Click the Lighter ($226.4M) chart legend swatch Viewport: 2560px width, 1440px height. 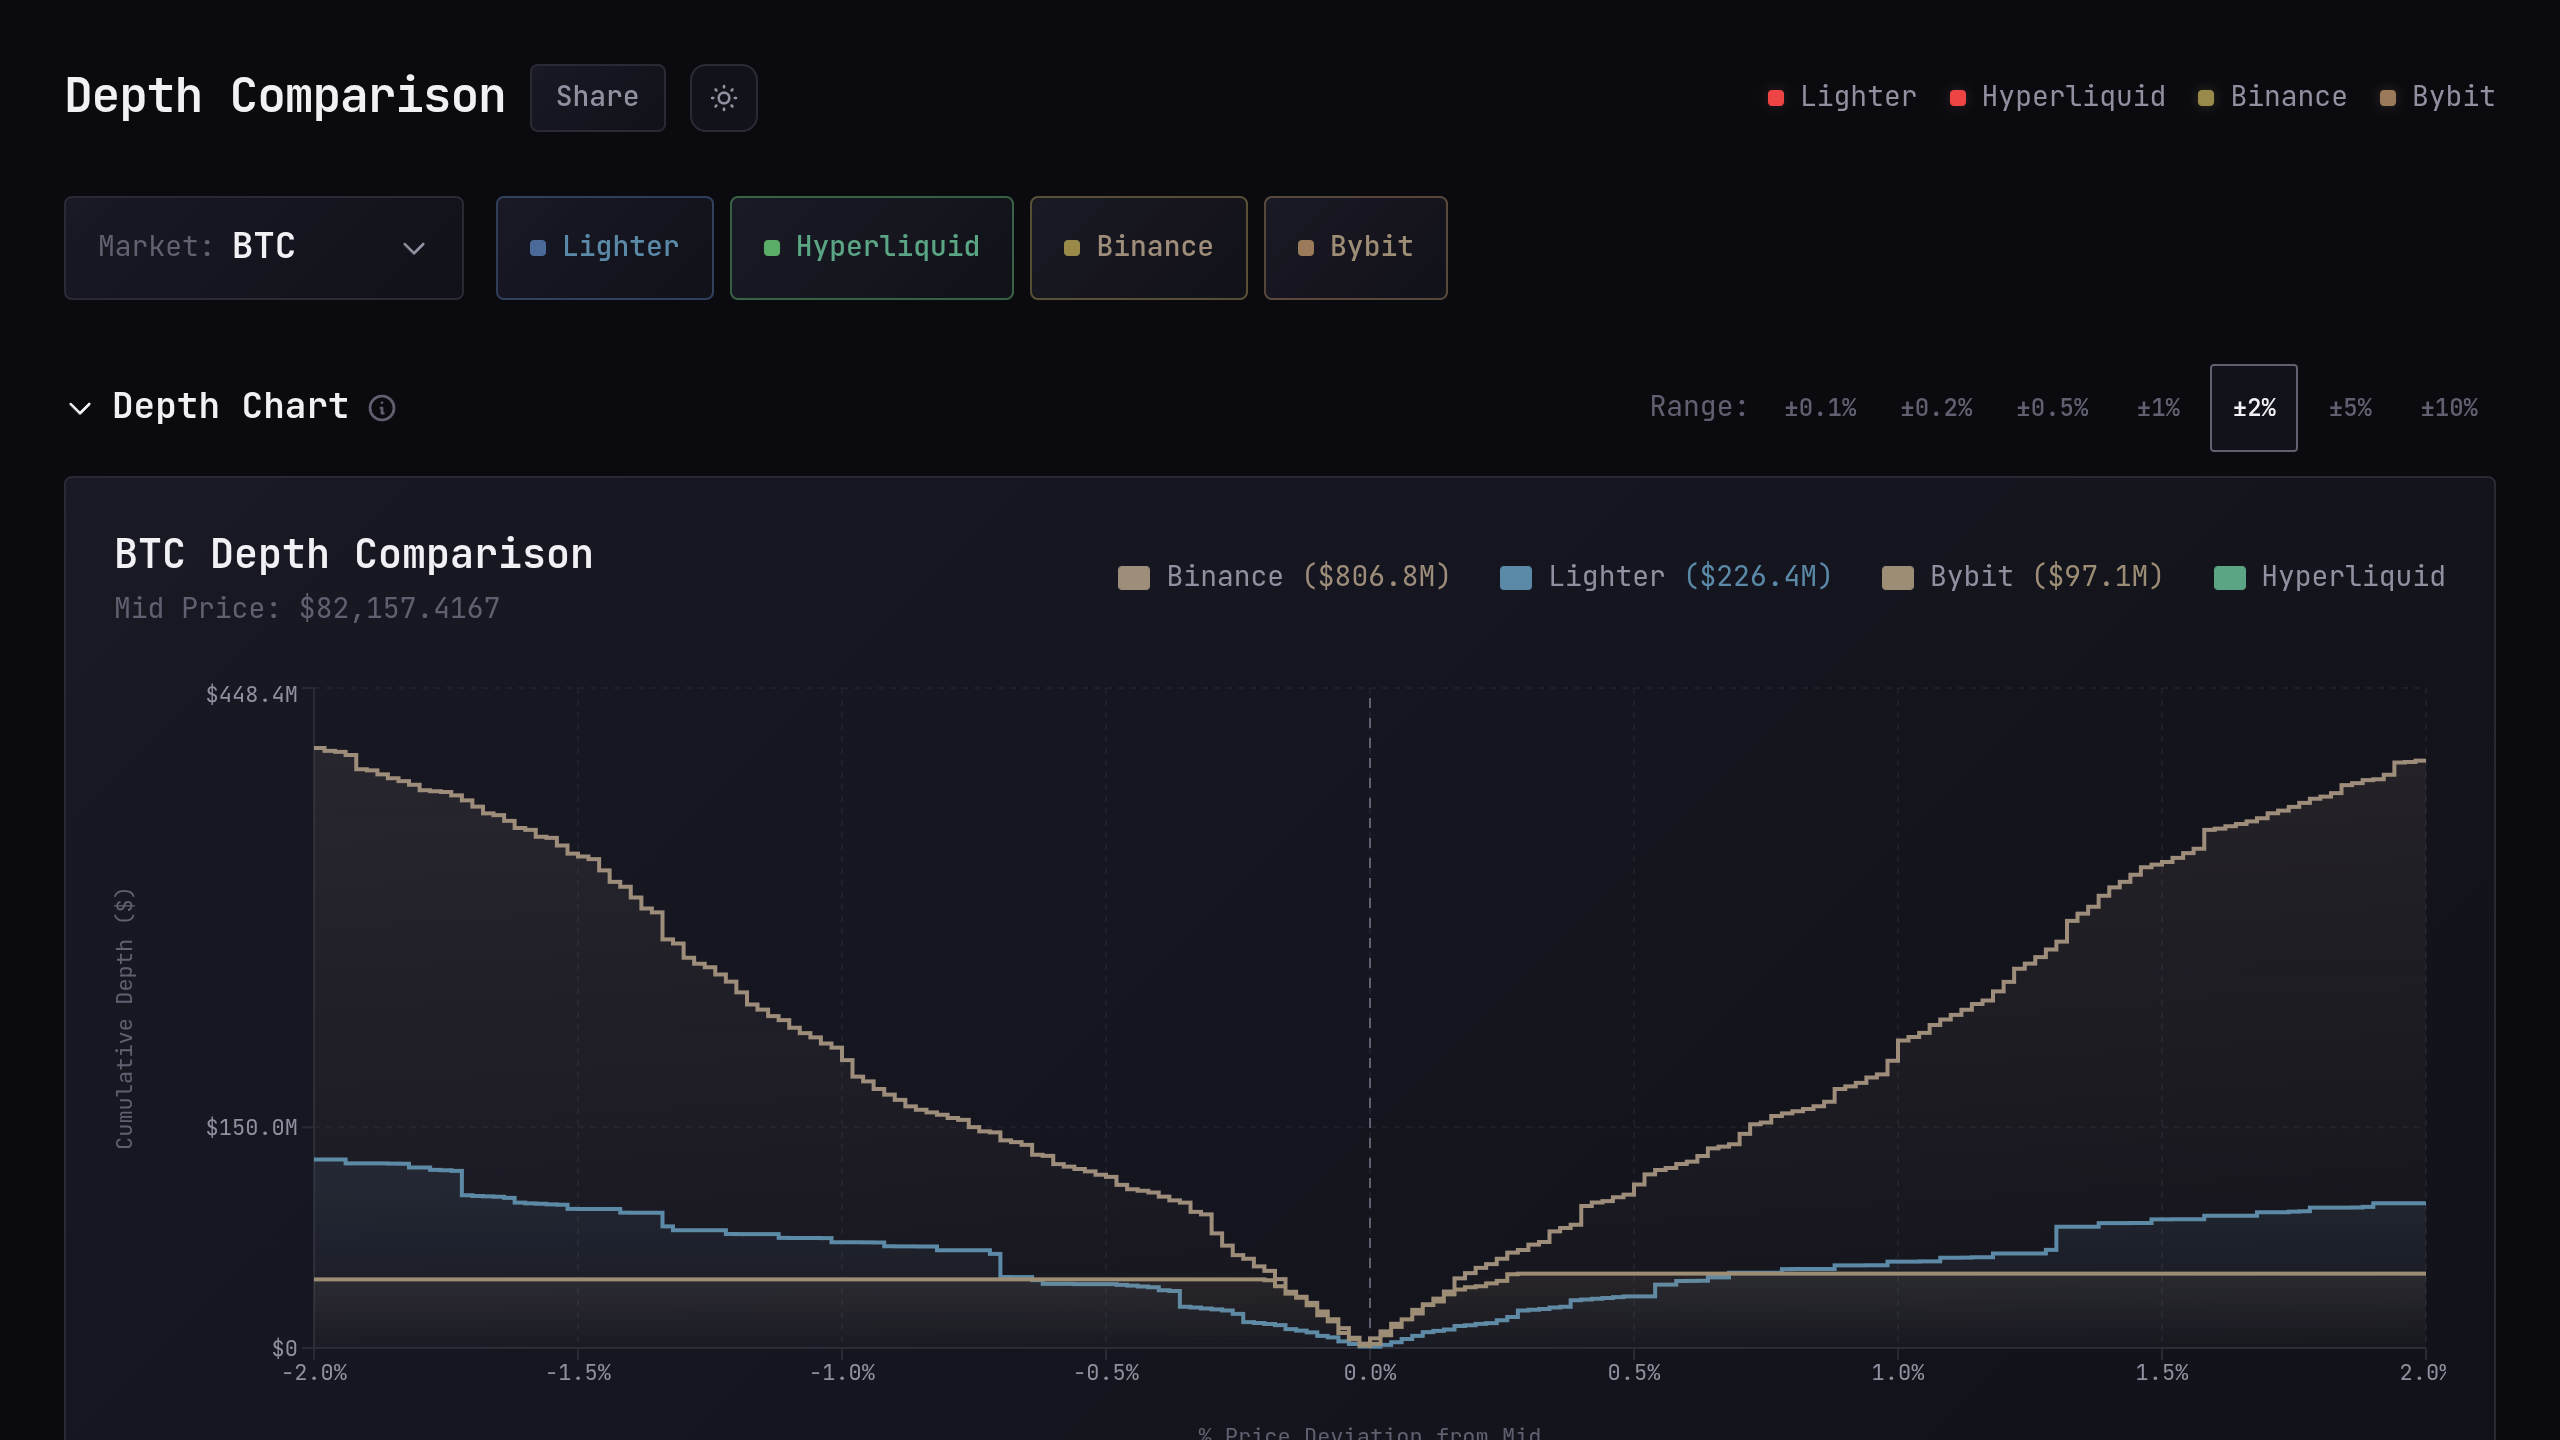[x=1515, y=578]
